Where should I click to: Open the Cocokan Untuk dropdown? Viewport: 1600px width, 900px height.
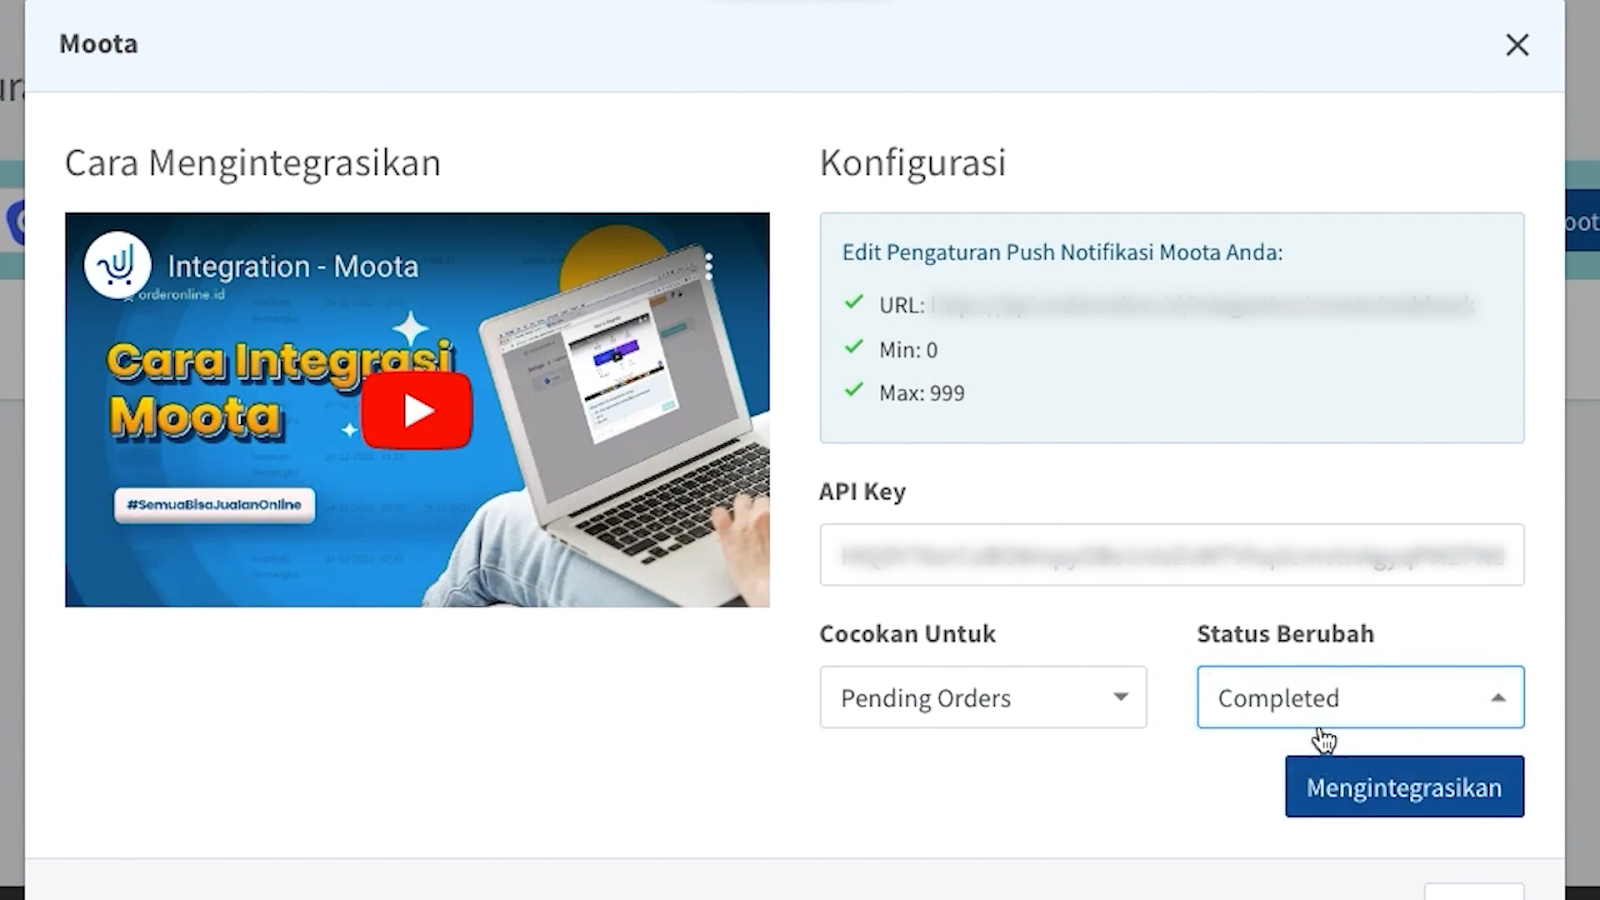point(983,697)
